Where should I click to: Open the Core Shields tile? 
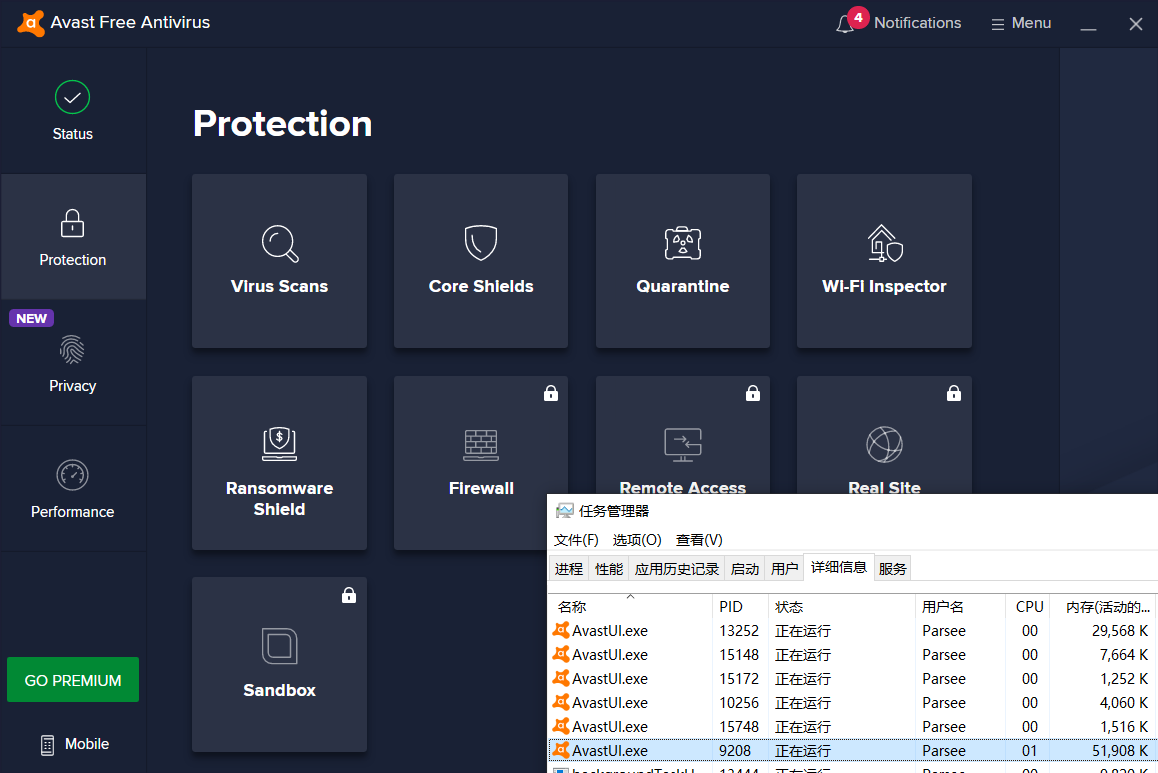coord(481,261)
